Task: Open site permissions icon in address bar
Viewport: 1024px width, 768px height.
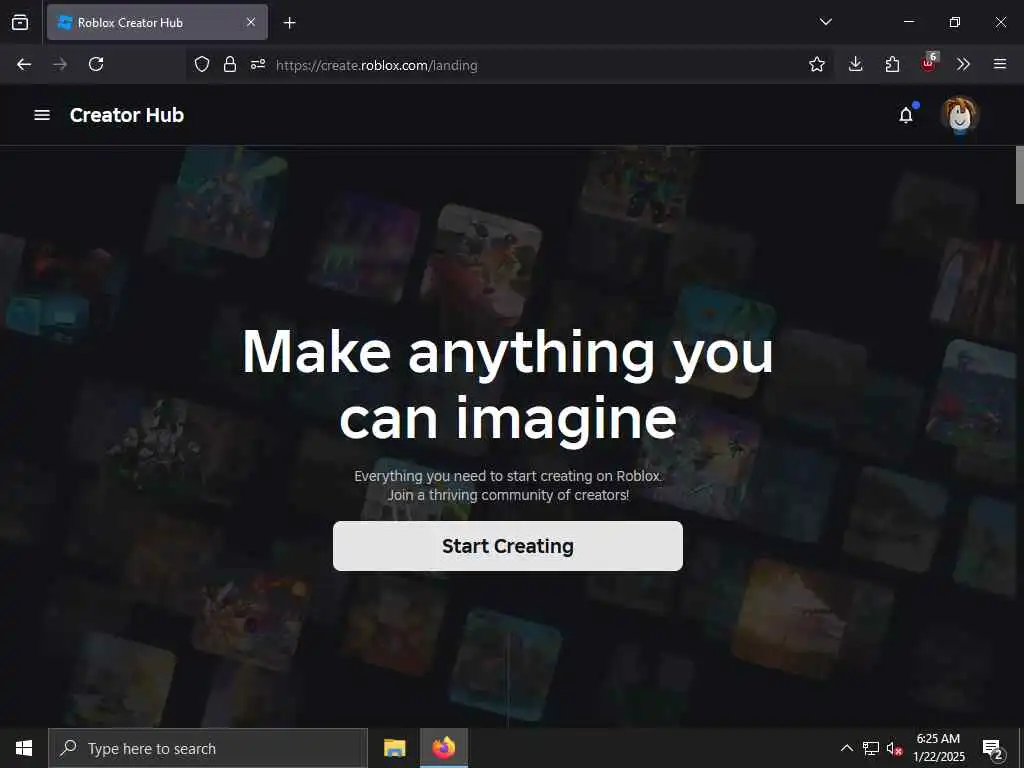Action: click(258, 64)
